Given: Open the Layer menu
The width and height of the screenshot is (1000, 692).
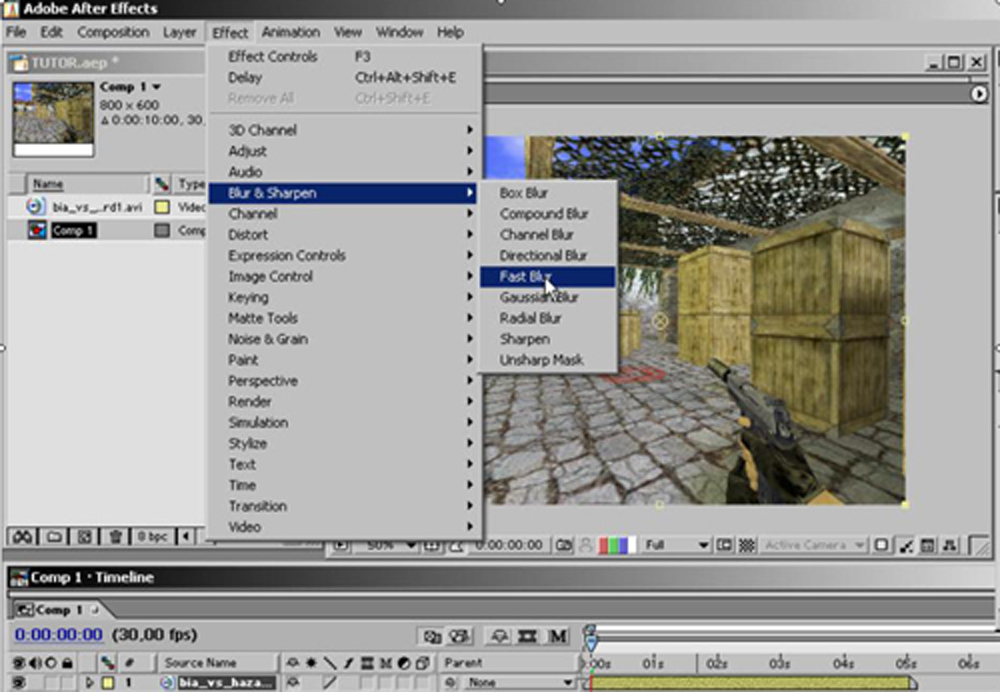Looking at the screenshot, I should [x=179, y=32].
